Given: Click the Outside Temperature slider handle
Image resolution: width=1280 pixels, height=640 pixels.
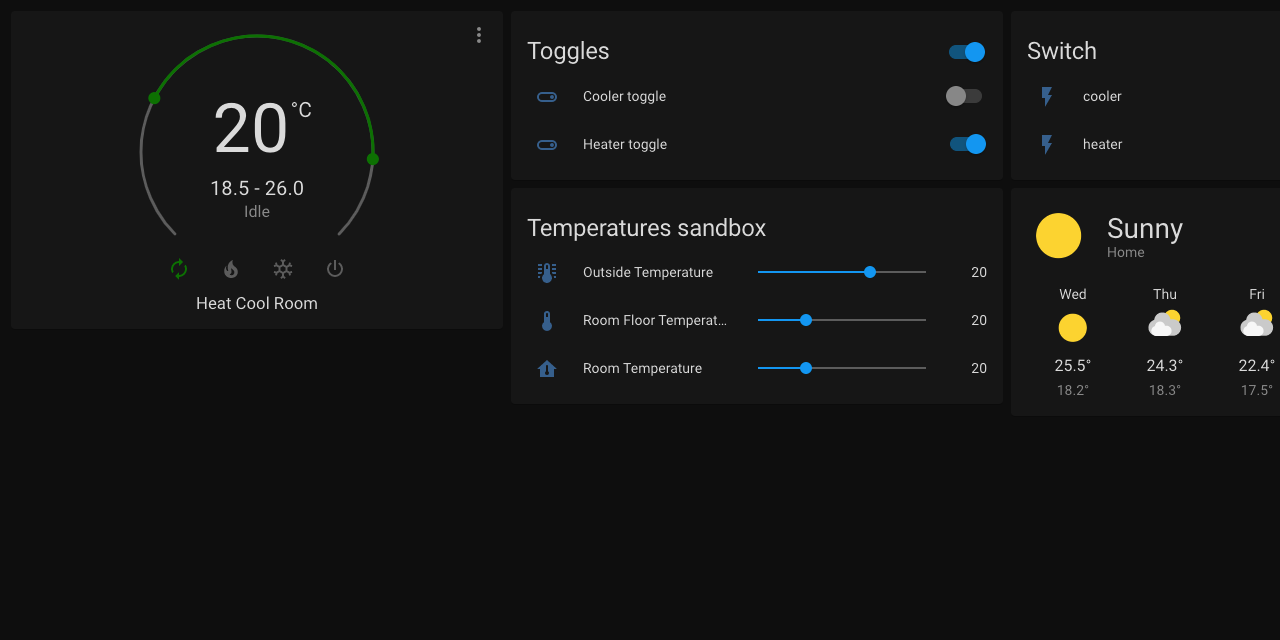Looking at the screenshot, I should point(870,272).
